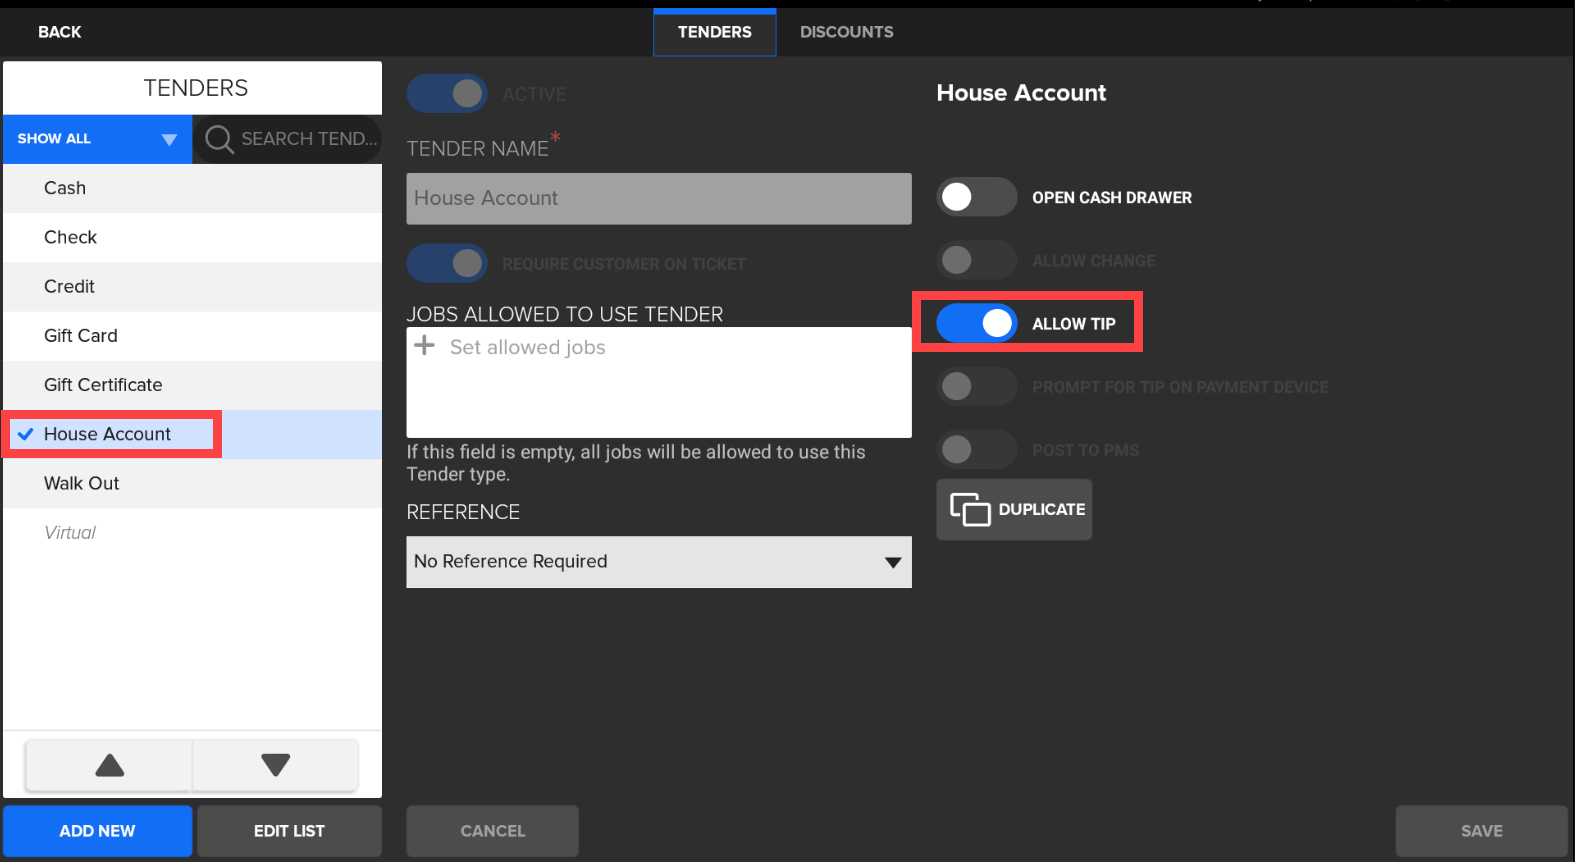
Task: Toggle the Open Cash Drawer switch
Action: [x=976, y=197]
